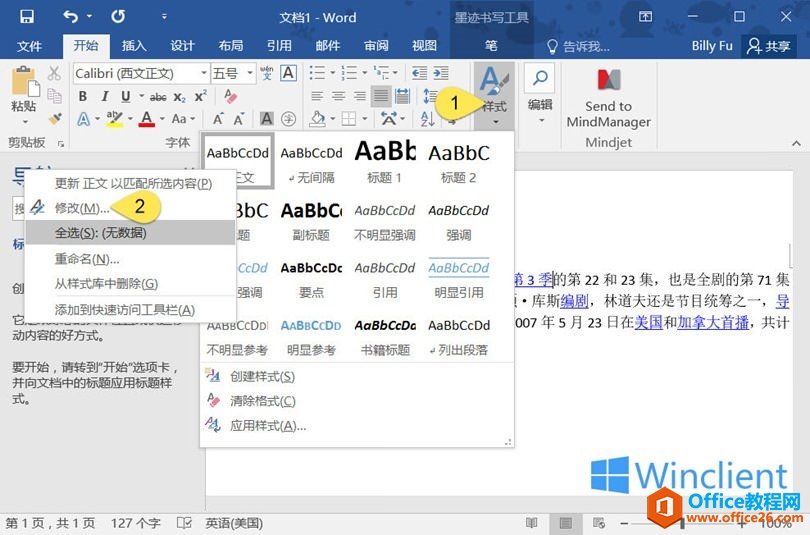Toggle strikethrough abc formatting
Image resolution: width=810 pixels, height=535 pixels.
click(x=158, y=97)
